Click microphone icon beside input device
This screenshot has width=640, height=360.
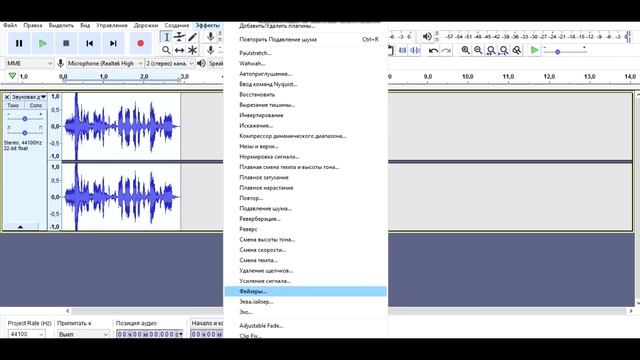[x=60, y=63]
